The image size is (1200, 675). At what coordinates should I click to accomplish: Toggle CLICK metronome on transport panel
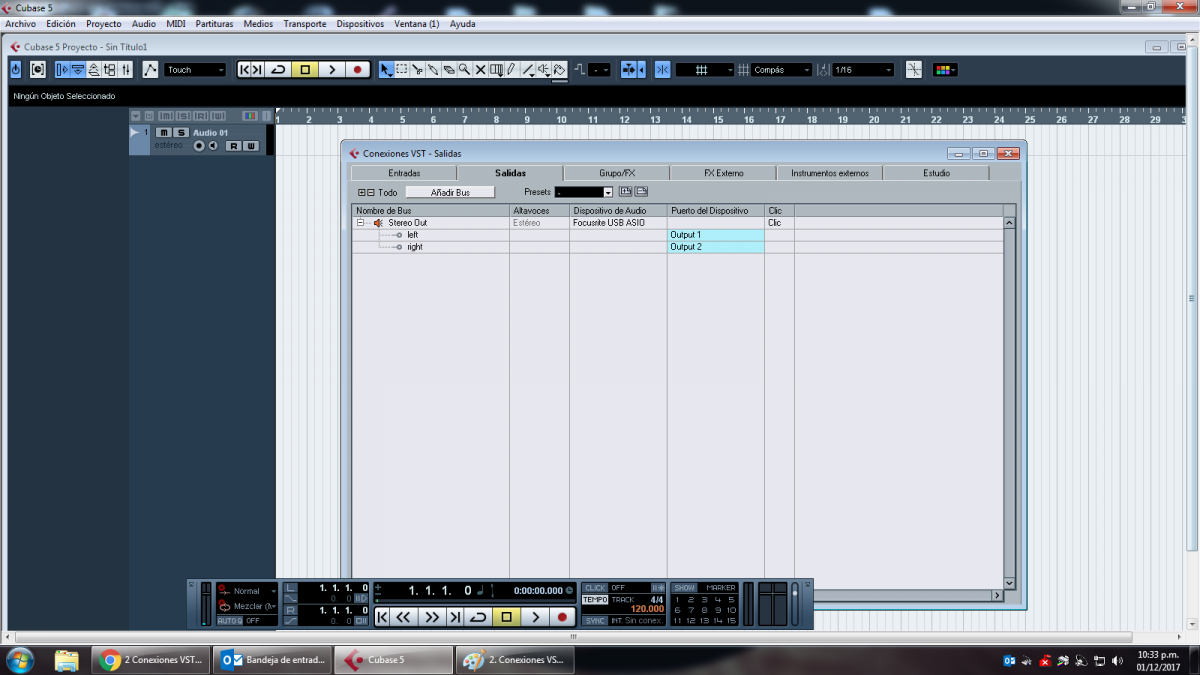point(595,587)
